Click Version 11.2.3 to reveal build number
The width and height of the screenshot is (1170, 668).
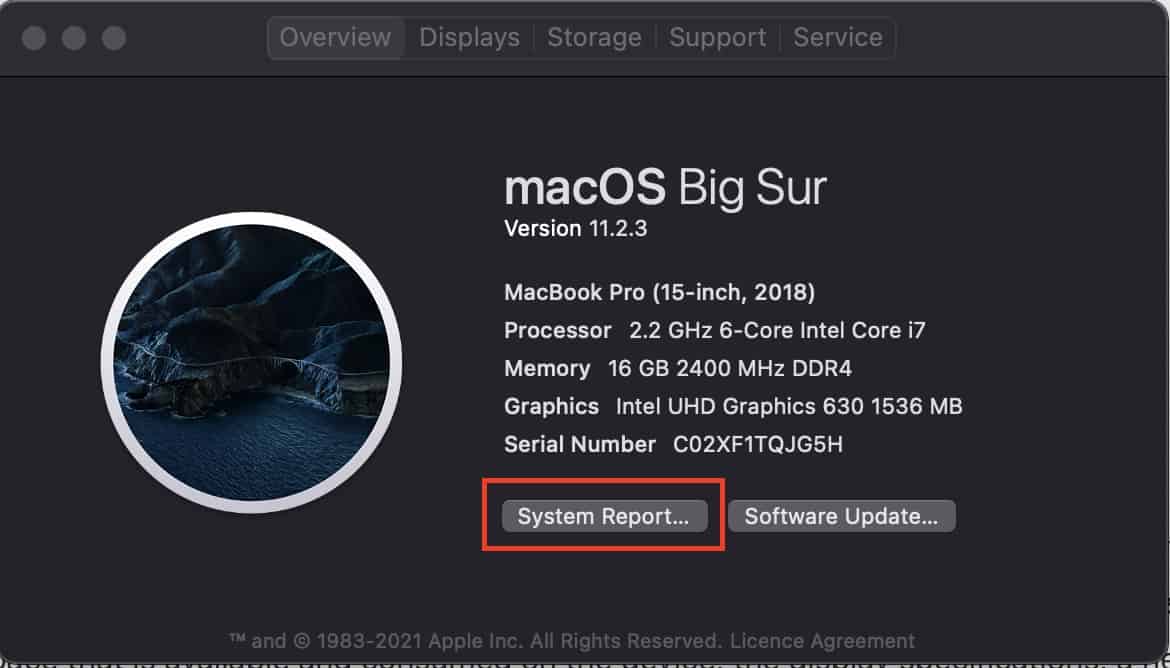[x=576, y=228]
